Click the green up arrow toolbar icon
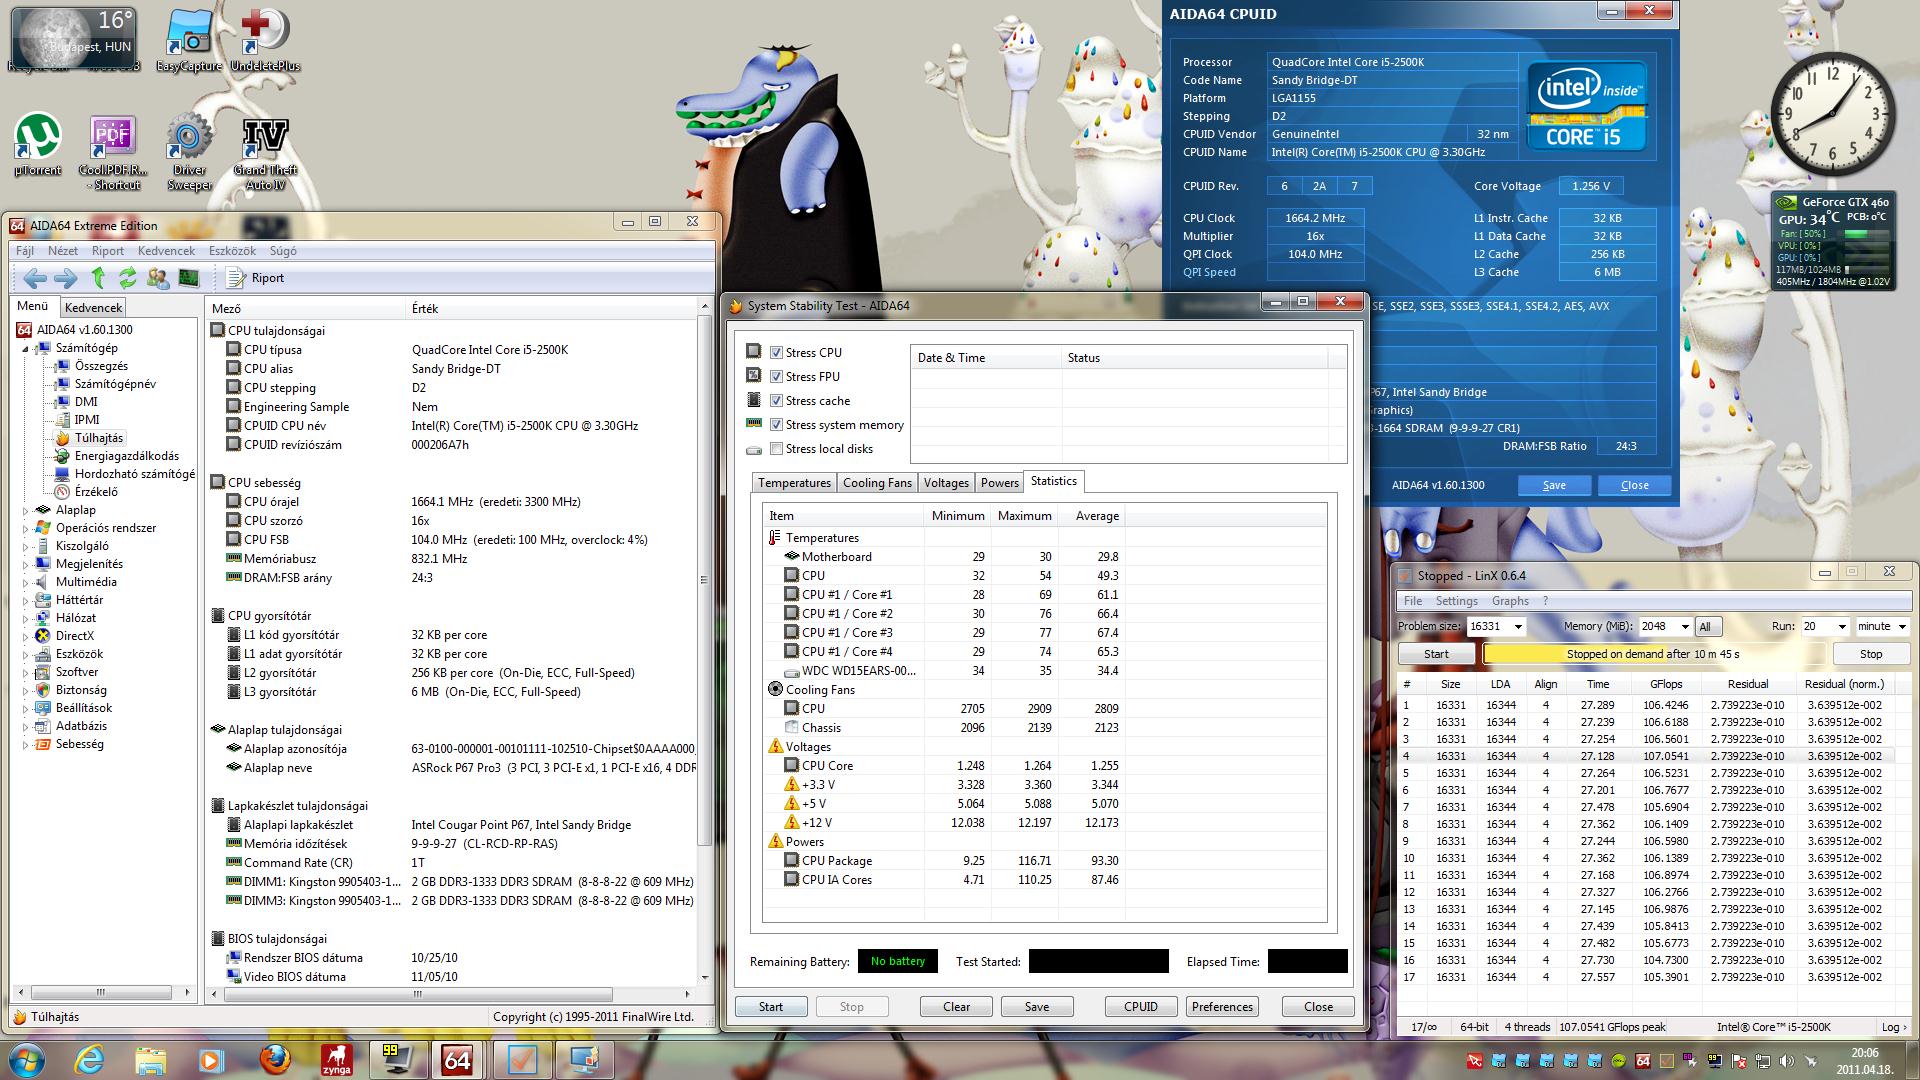Image resolution: width=1920 pixels, height=1080 pixels. [x=98, y=278]
